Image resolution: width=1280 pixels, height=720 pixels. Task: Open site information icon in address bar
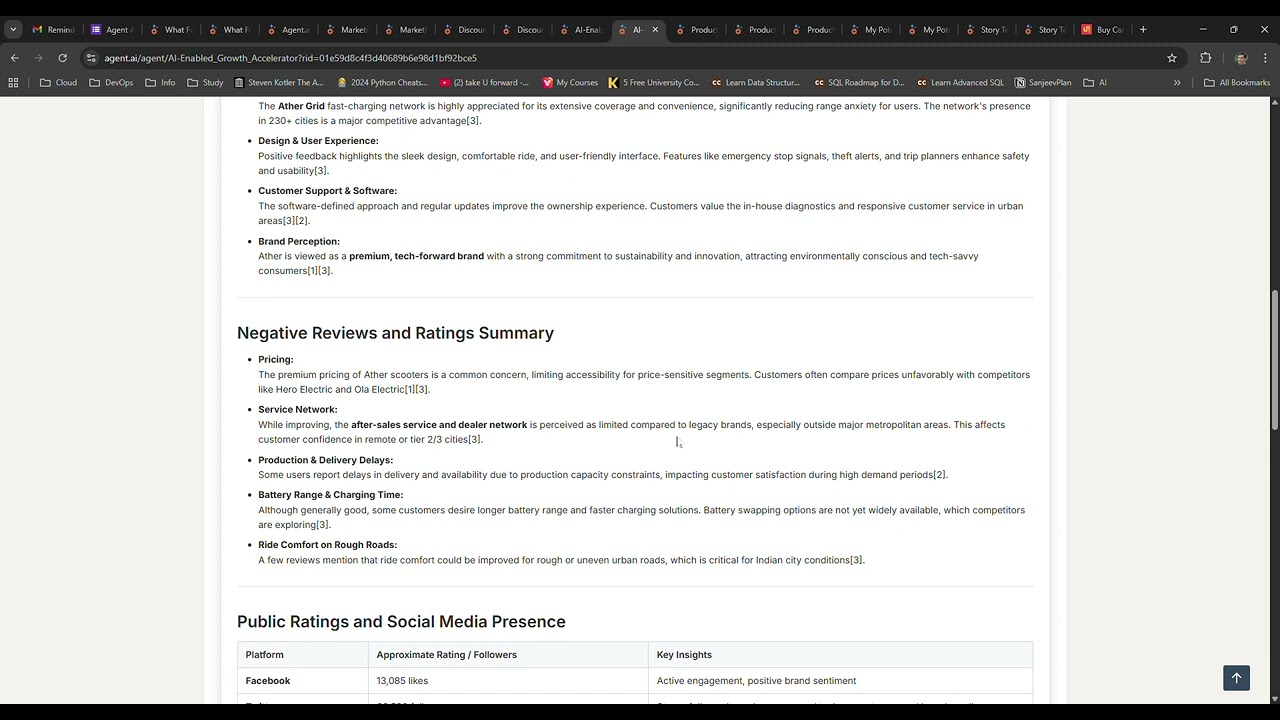point(91,58)
